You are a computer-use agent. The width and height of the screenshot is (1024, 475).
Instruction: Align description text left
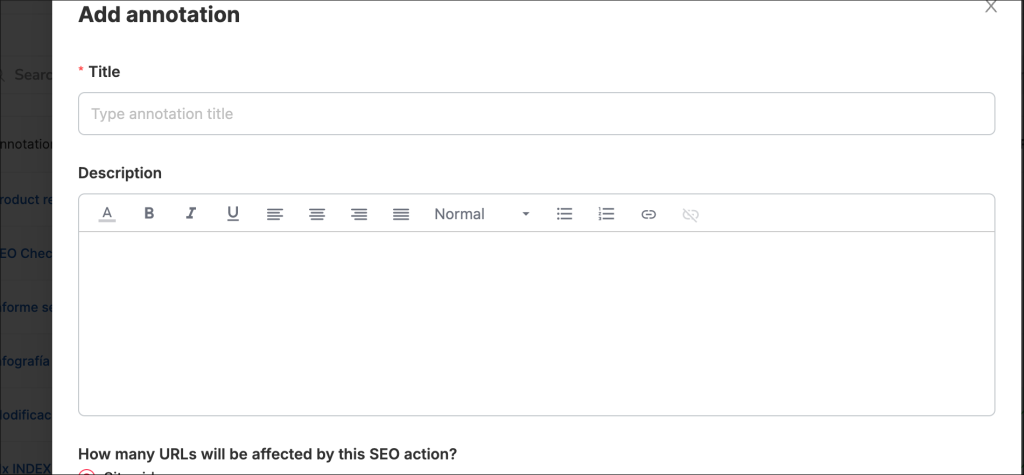(x=275, y=214)
